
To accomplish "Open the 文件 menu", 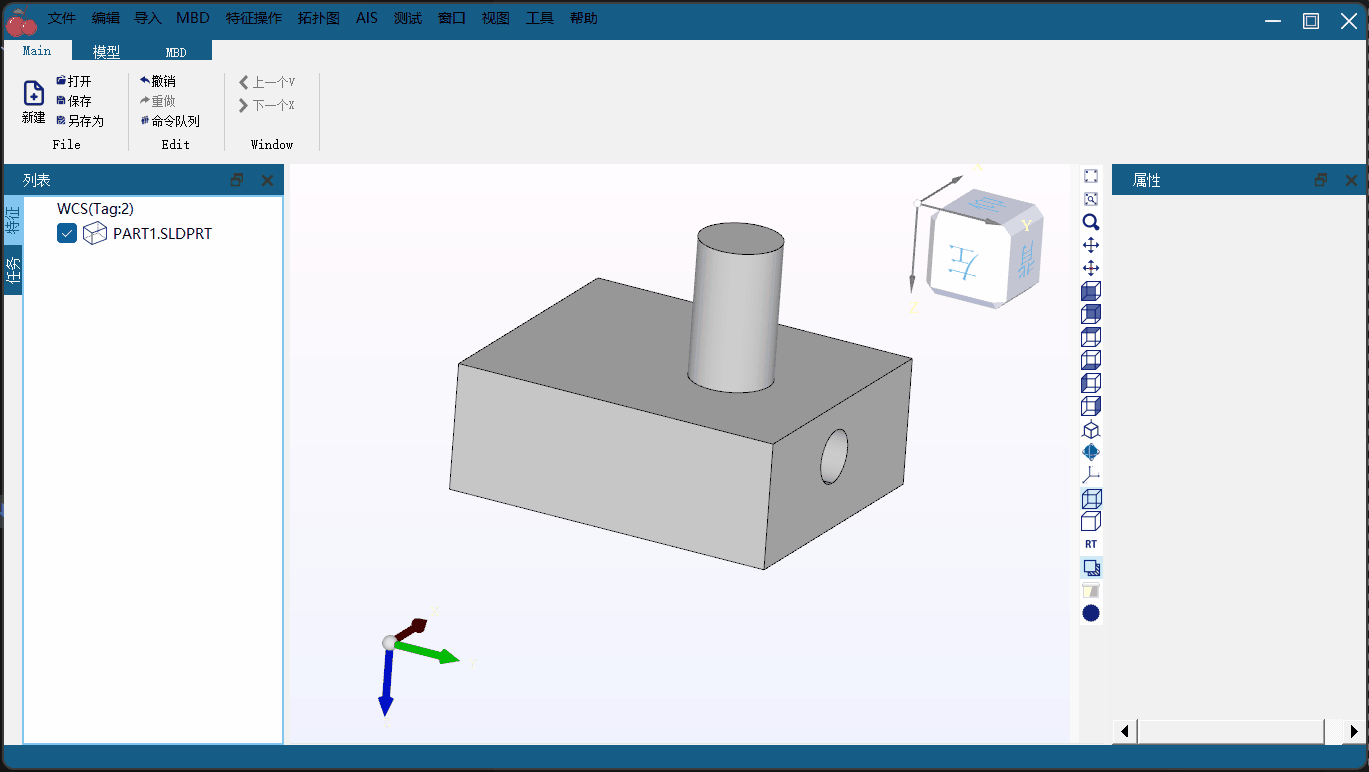I will pos(62,18).
